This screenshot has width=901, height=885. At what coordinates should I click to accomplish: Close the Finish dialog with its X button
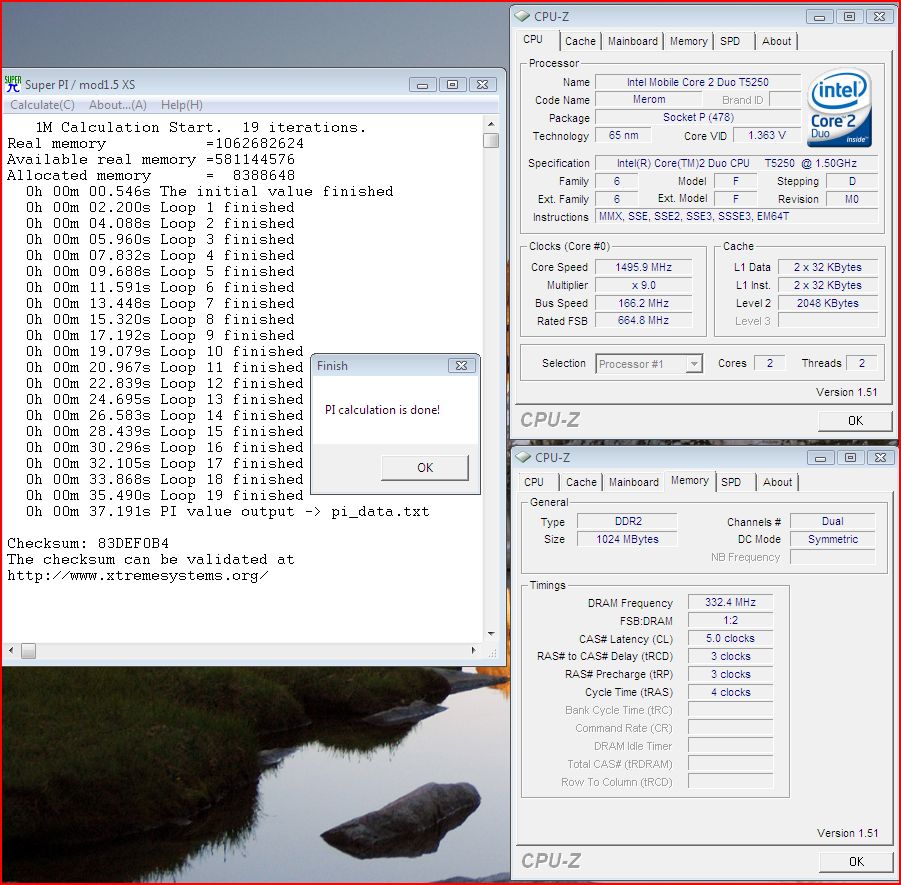[x=461, y=365]
